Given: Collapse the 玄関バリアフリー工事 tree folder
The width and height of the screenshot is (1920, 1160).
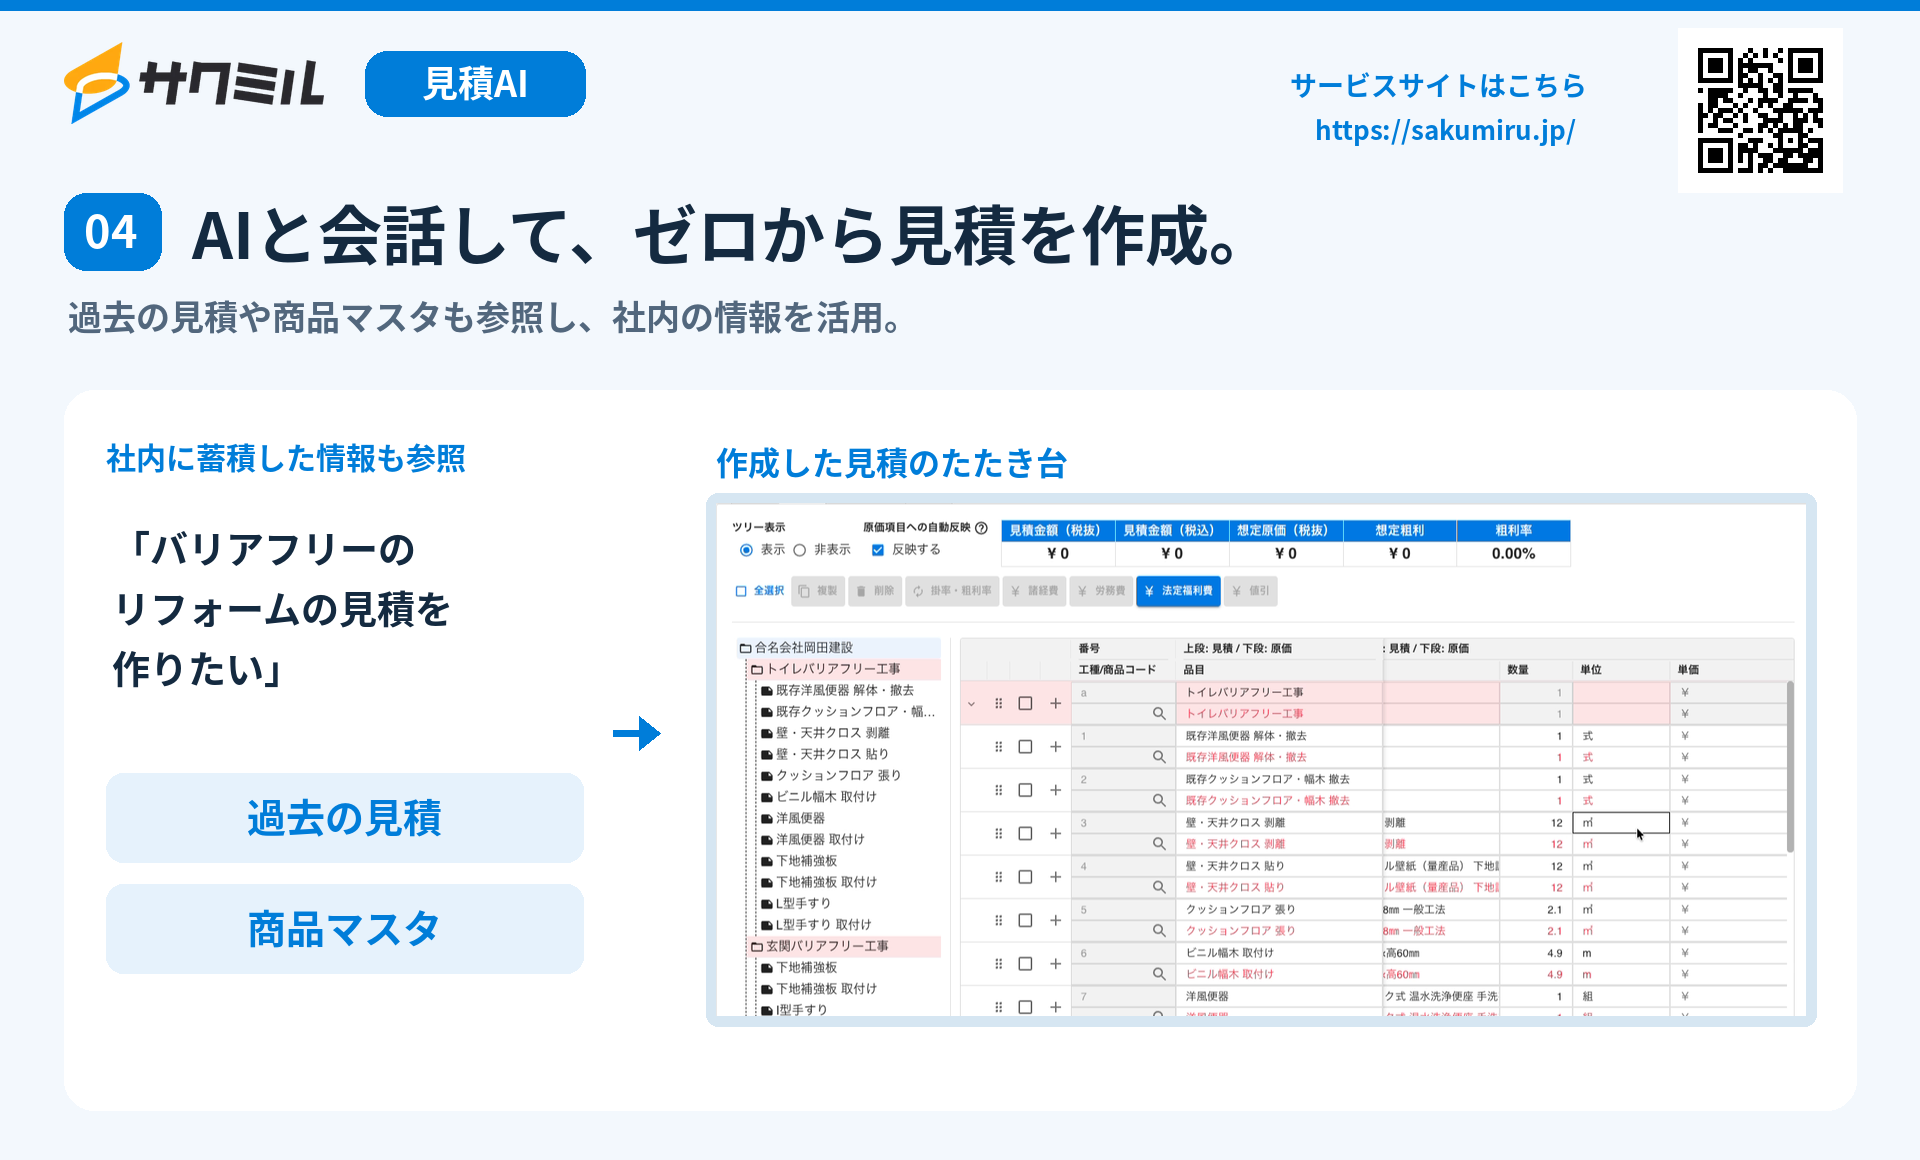Looking at the screenshot, I should point(757,946).
